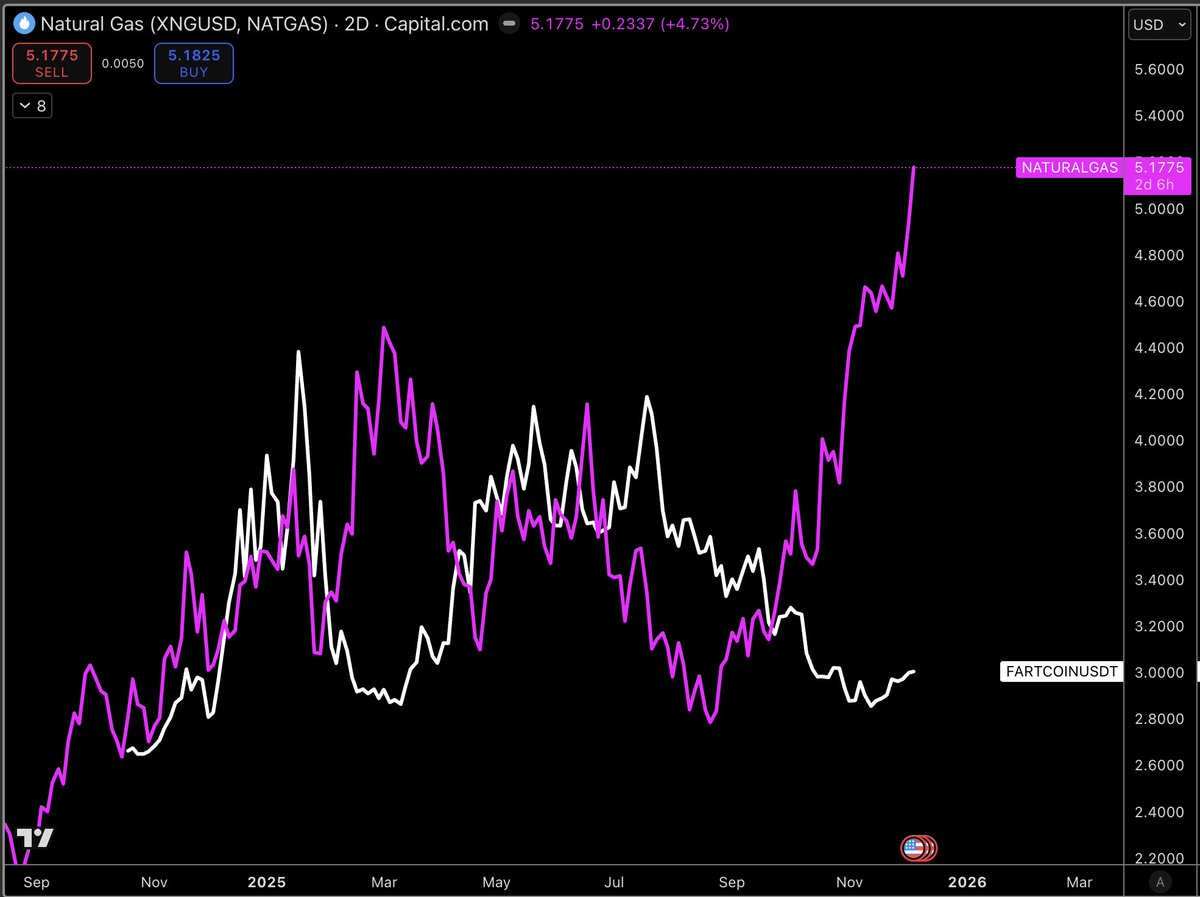Image resolution: width=1200 pixels, height=897 pixels.
Task: Click the market status indicator beside Capital.com
Action: (x=509, y=23)
